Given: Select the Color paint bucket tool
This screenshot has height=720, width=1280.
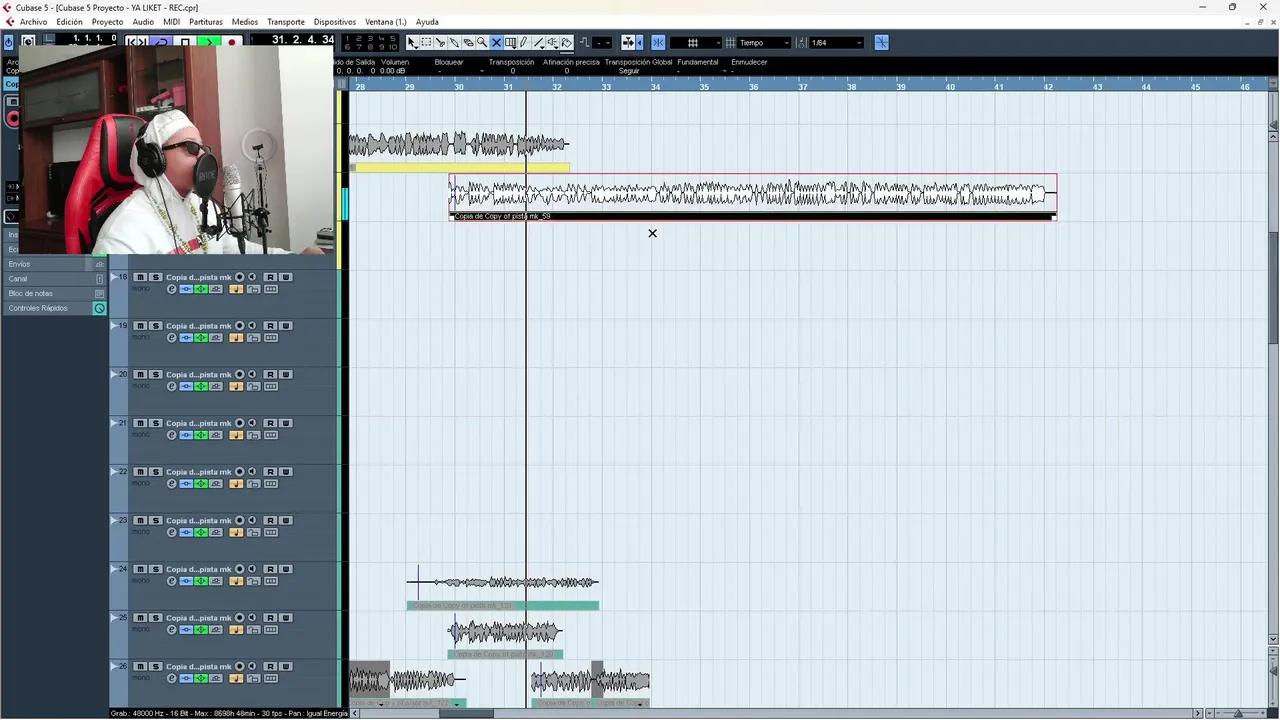Looking at the screenshot, I should coord(566,43).
